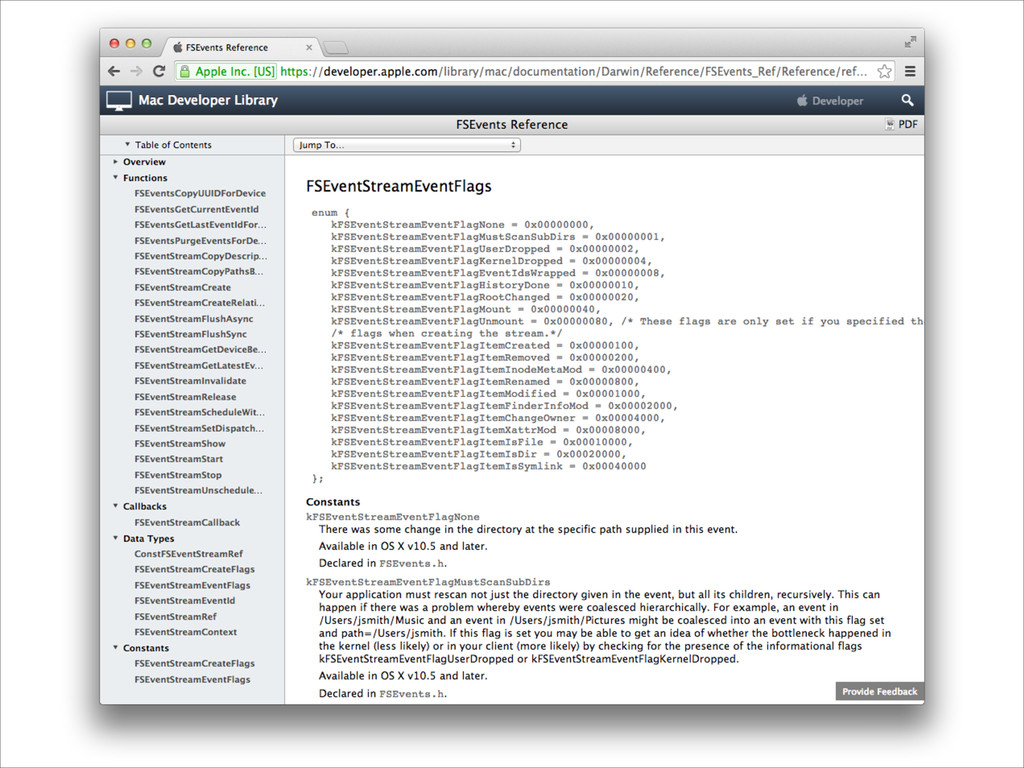
Task: Open FSEventStreamContext data type
Action: pyautogui.click(x=185, y=632)
